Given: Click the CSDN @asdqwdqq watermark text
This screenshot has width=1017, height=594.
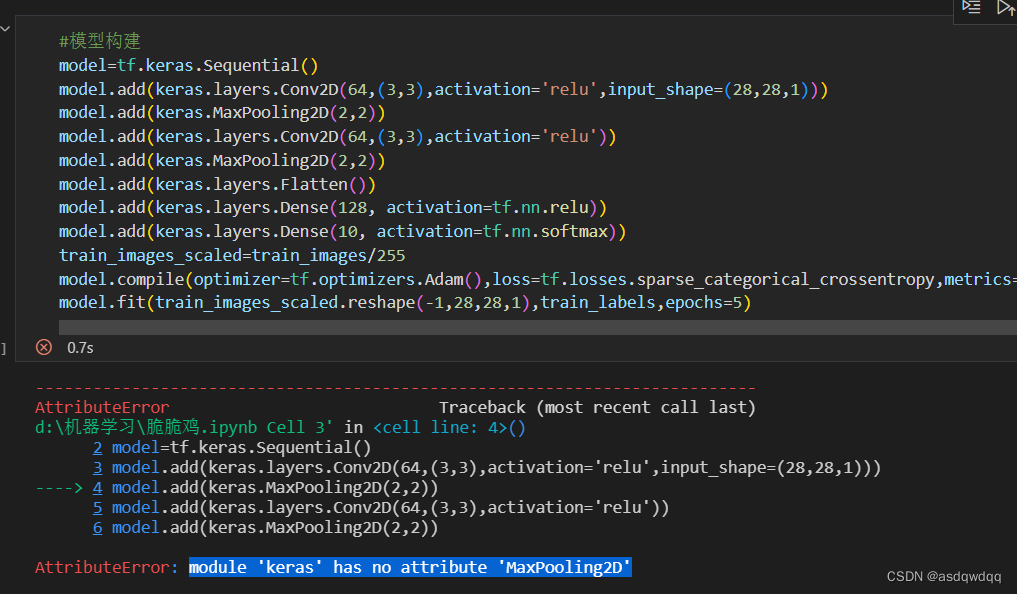Looking at the screenshot, I should (x=945, y=576).
